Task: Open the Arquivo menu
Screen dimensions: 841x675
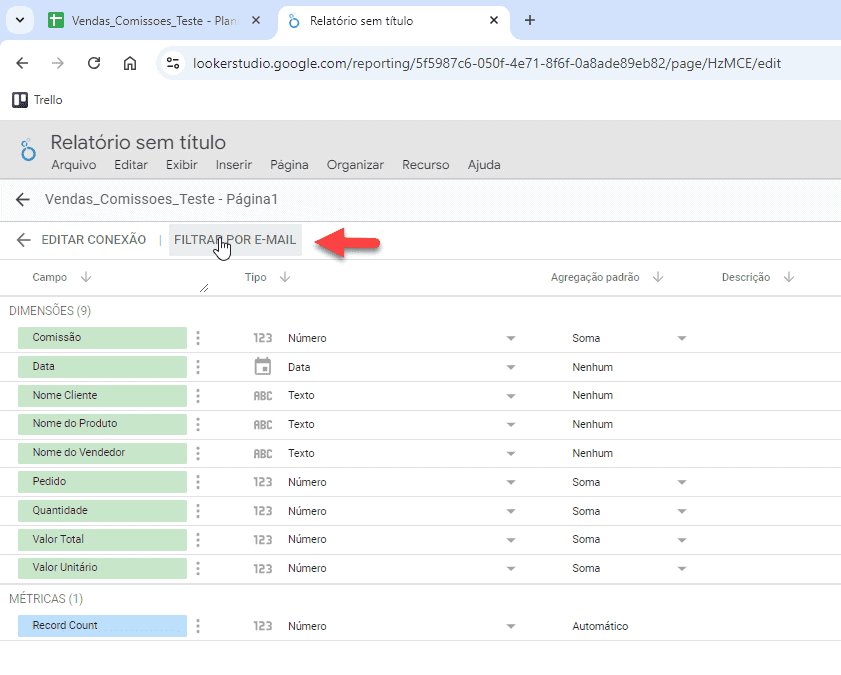Action: [73, 165]
